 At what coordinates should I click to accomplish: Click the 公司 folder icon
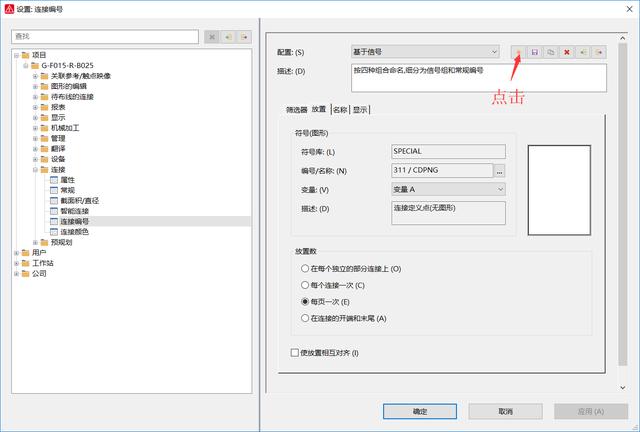point(25,274)
